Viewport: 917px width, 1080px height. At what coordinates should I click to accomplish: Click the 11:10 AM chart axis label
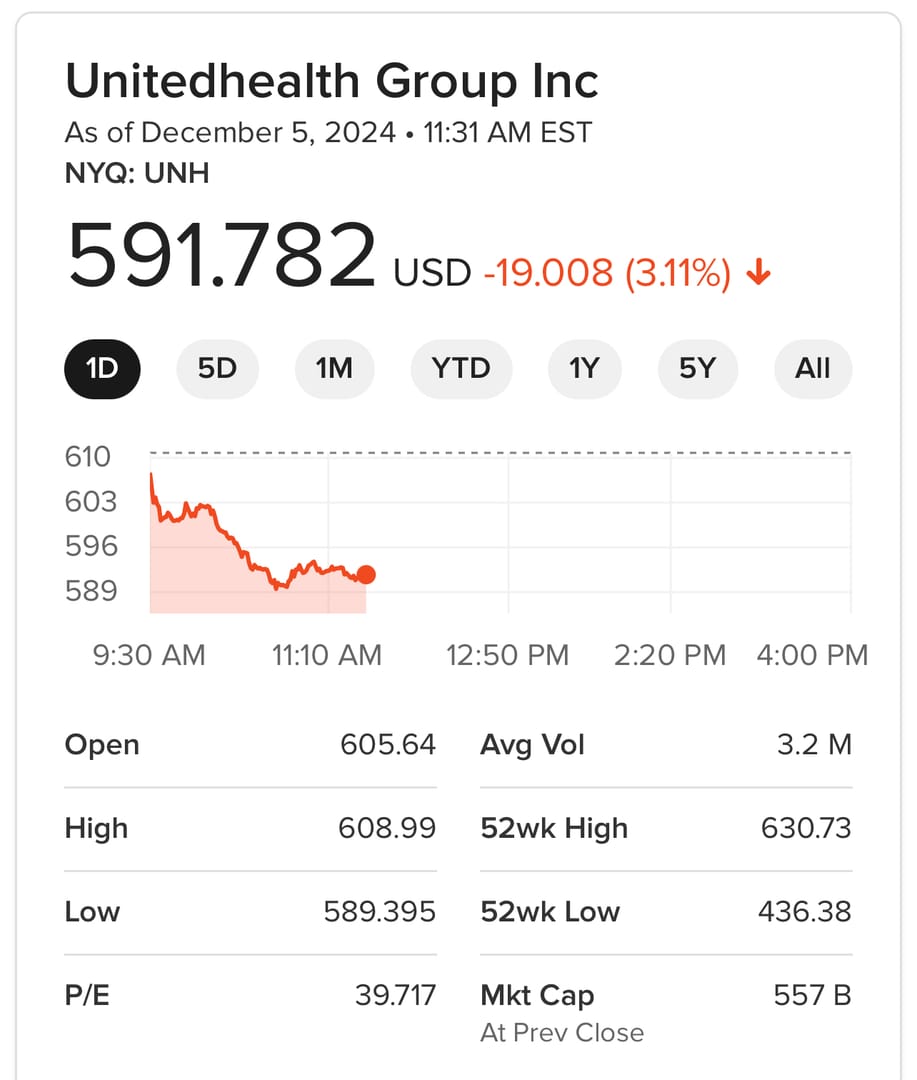click(327, 655)
